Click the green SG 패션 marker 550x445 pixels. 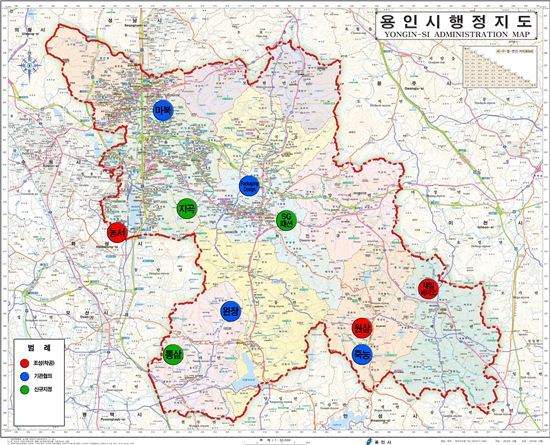287,221
